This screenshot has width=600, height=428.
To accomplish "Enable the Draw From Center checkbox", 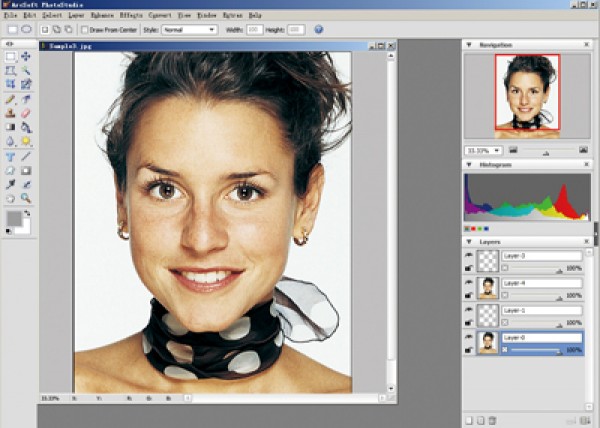I will [x=85, y=30].
